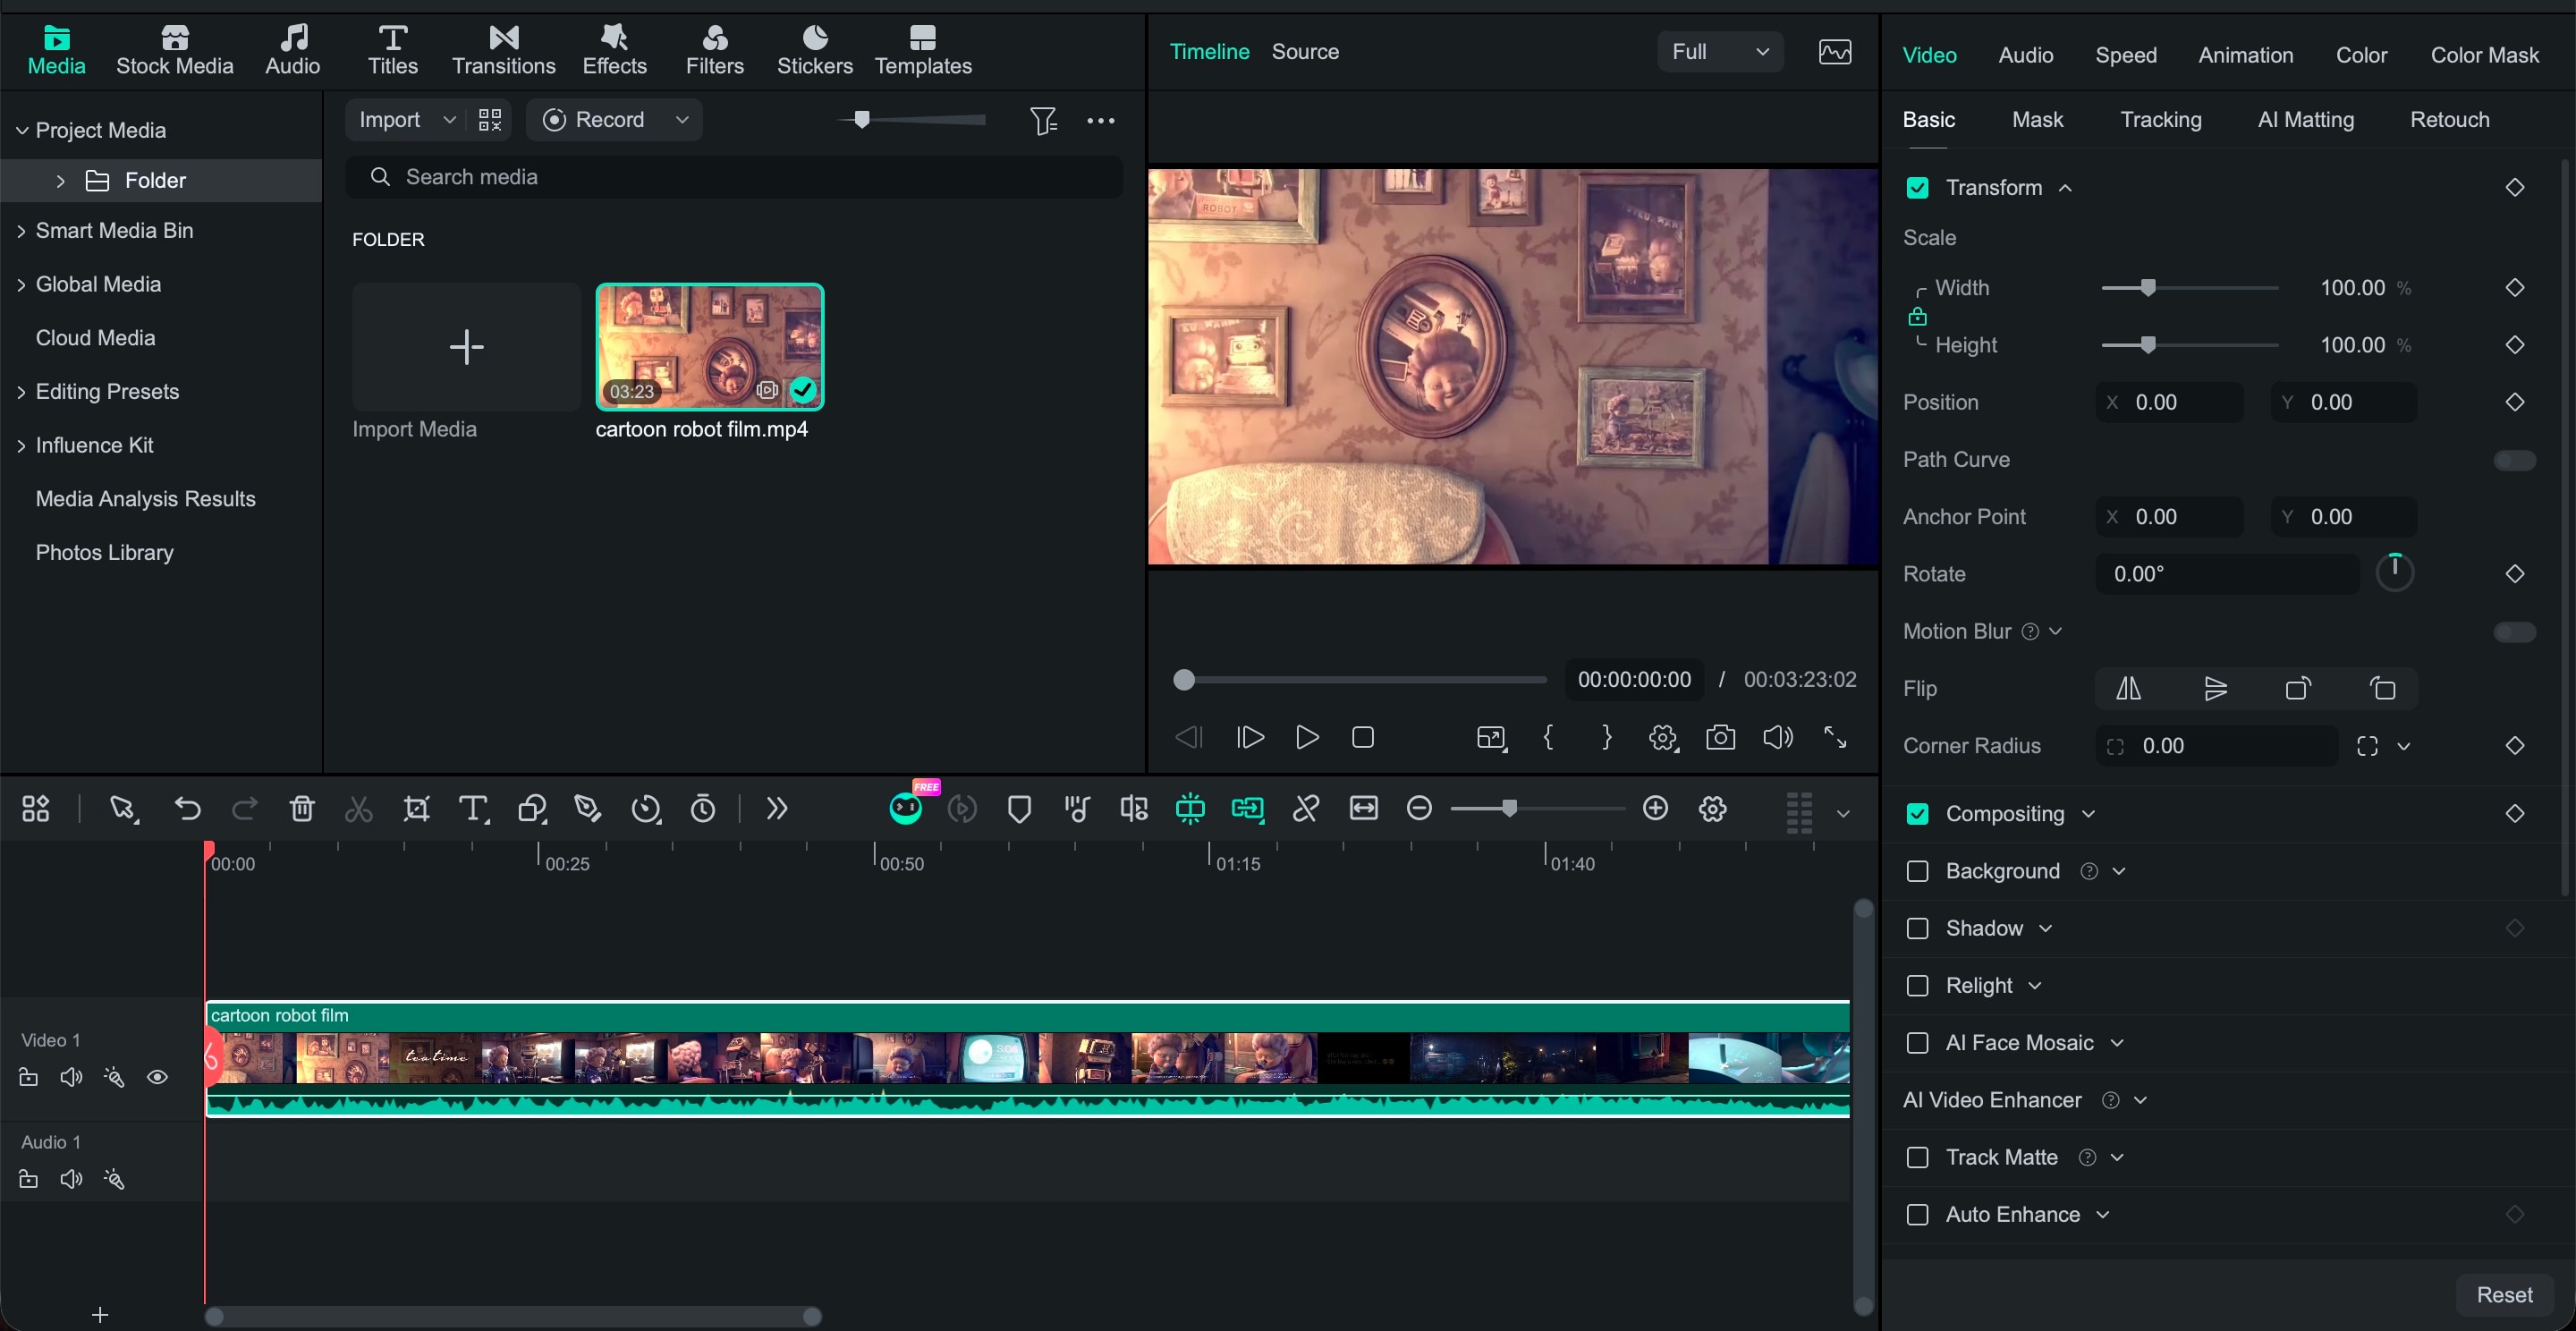The image size is (2576, 1331).
Task: Open Media Analysis Results
Action: click(x=146, y=499)
